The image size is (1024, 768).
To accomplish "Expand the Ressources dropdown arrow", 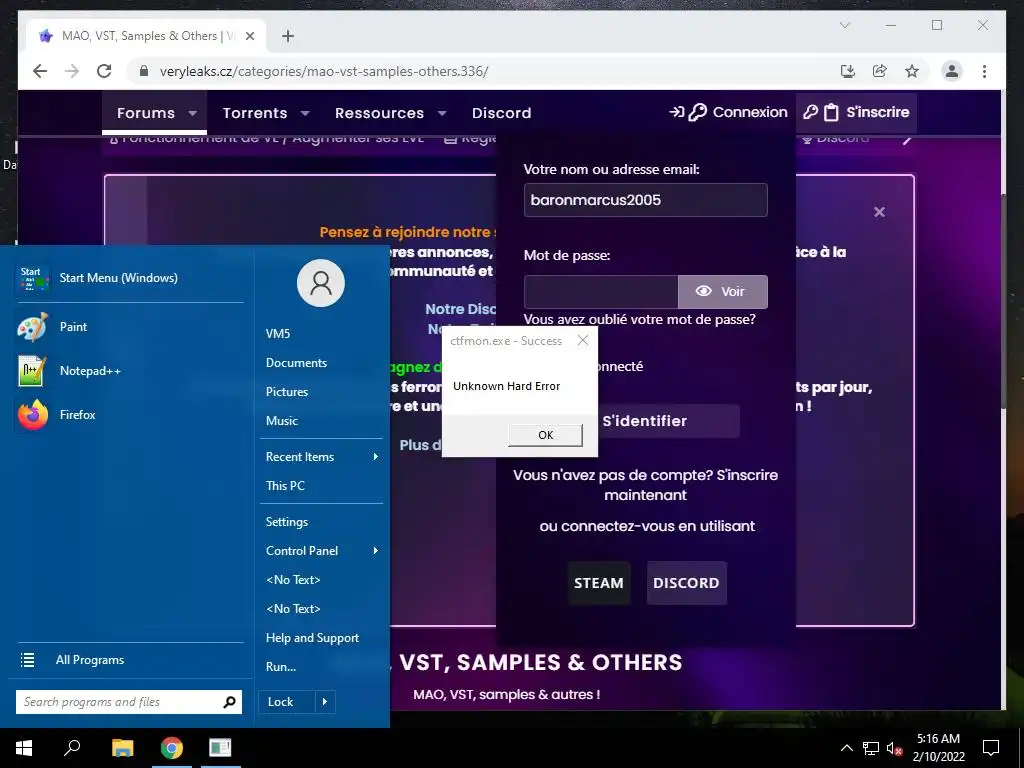I will [442, 113].
